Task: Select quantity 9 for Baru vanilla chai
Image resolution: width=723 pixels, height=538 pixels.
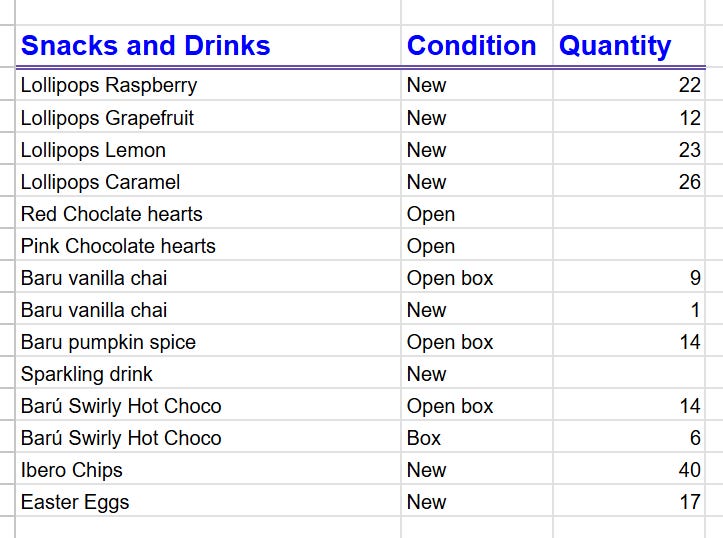Action: pyautogui.click(x=629, y=278)
